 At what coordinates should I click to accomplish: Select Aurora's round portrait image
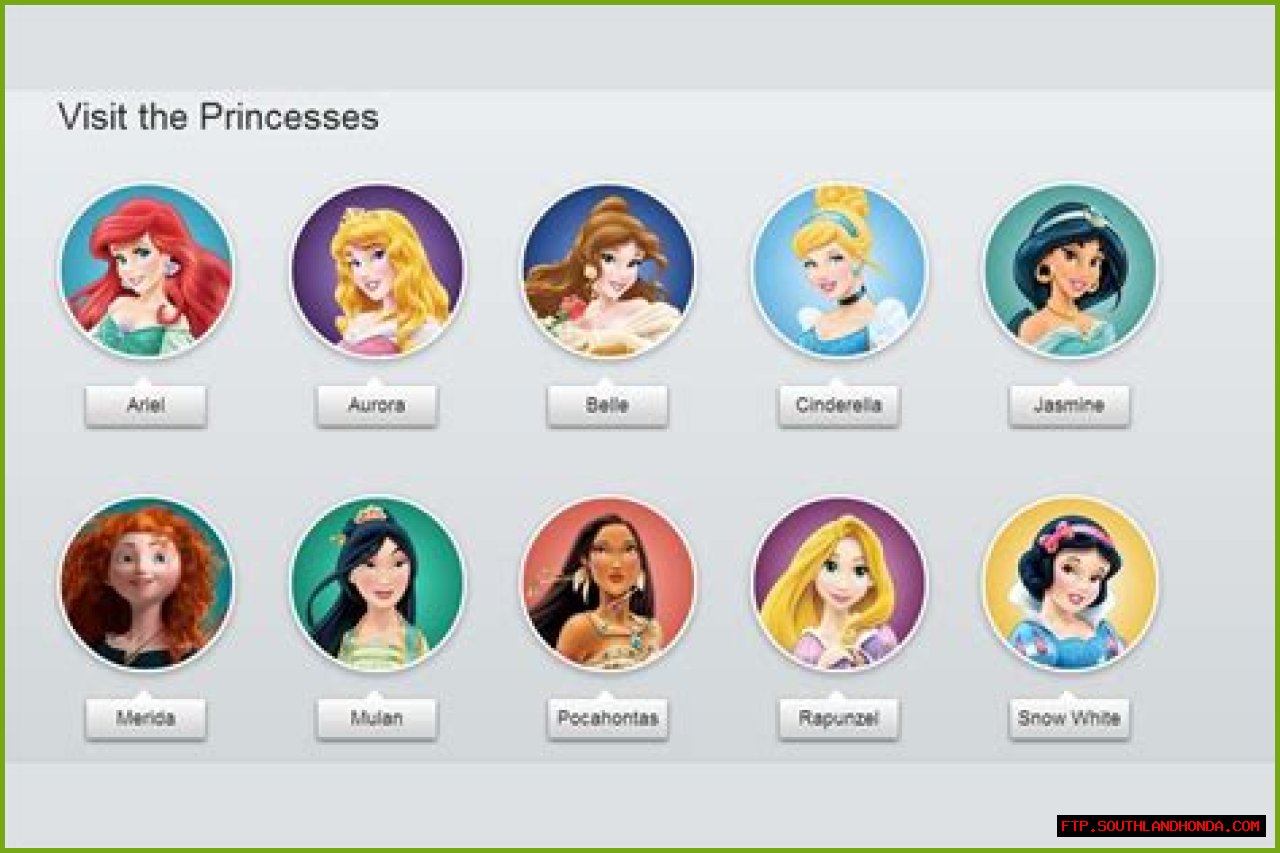point(377,271)
